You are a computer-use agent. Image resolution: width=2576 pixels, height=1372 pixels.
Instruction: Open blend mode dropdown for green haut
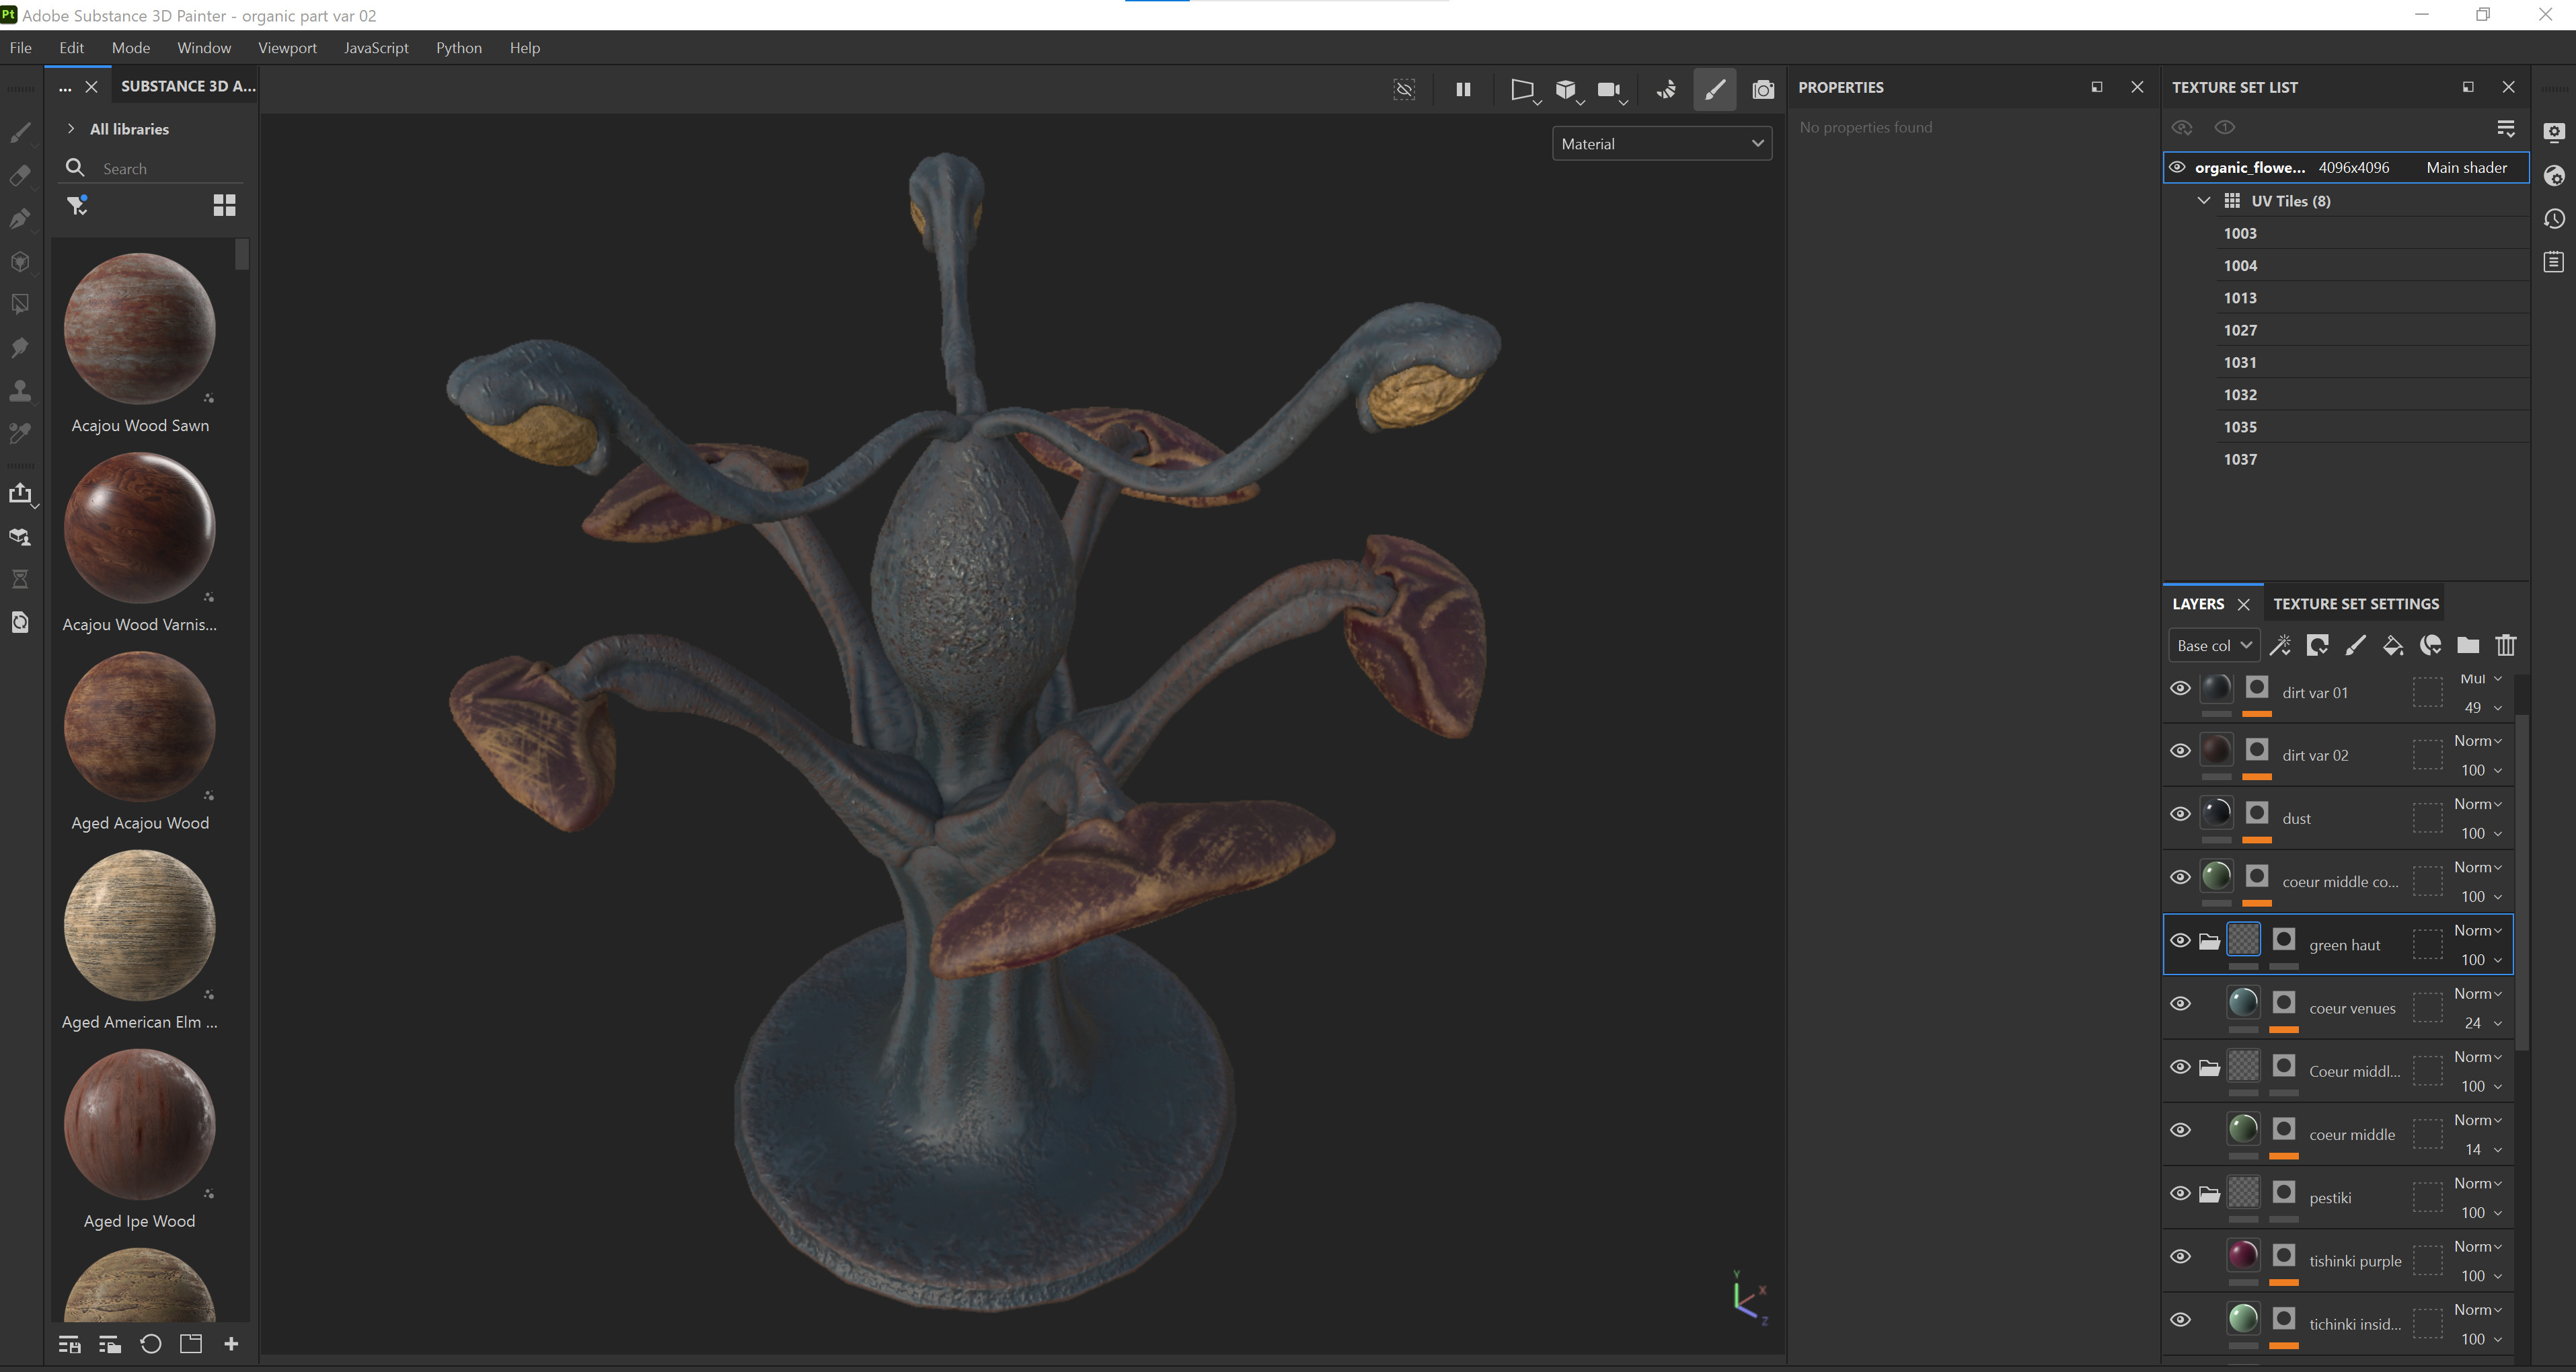coord(2478,931)
